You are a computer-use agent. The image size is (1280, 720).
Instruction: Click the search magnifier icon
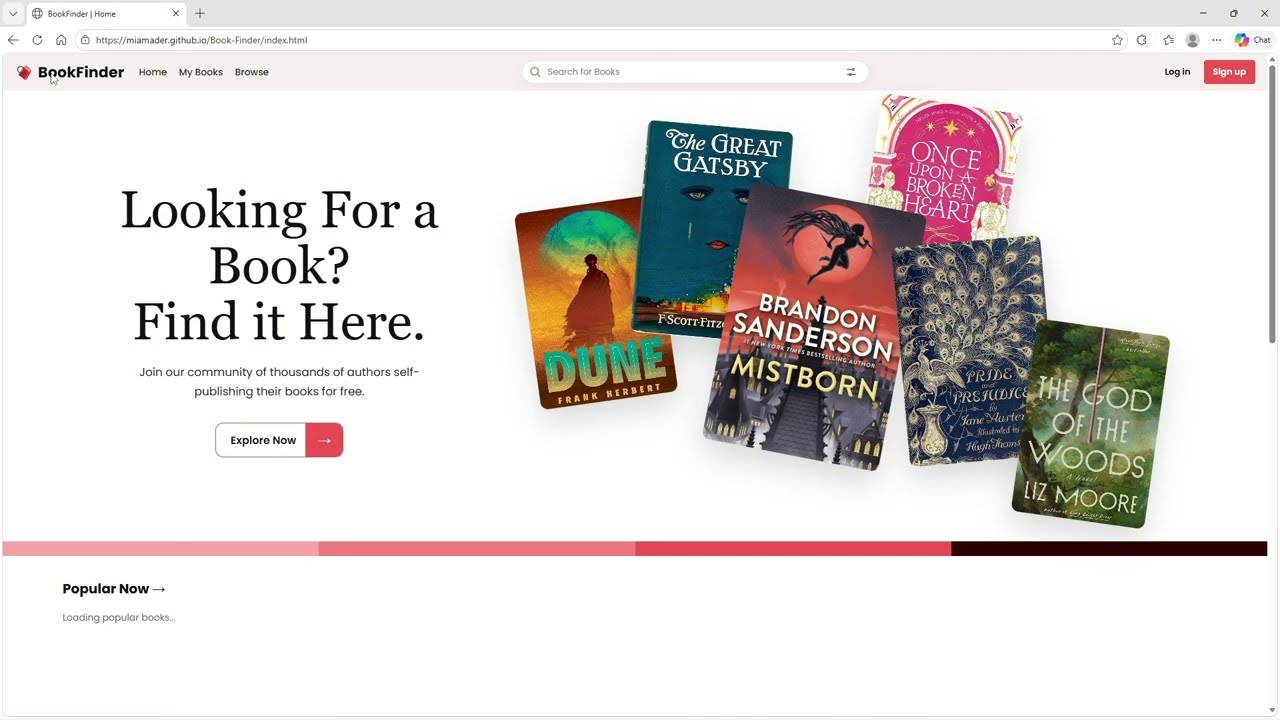coord(535,72)
